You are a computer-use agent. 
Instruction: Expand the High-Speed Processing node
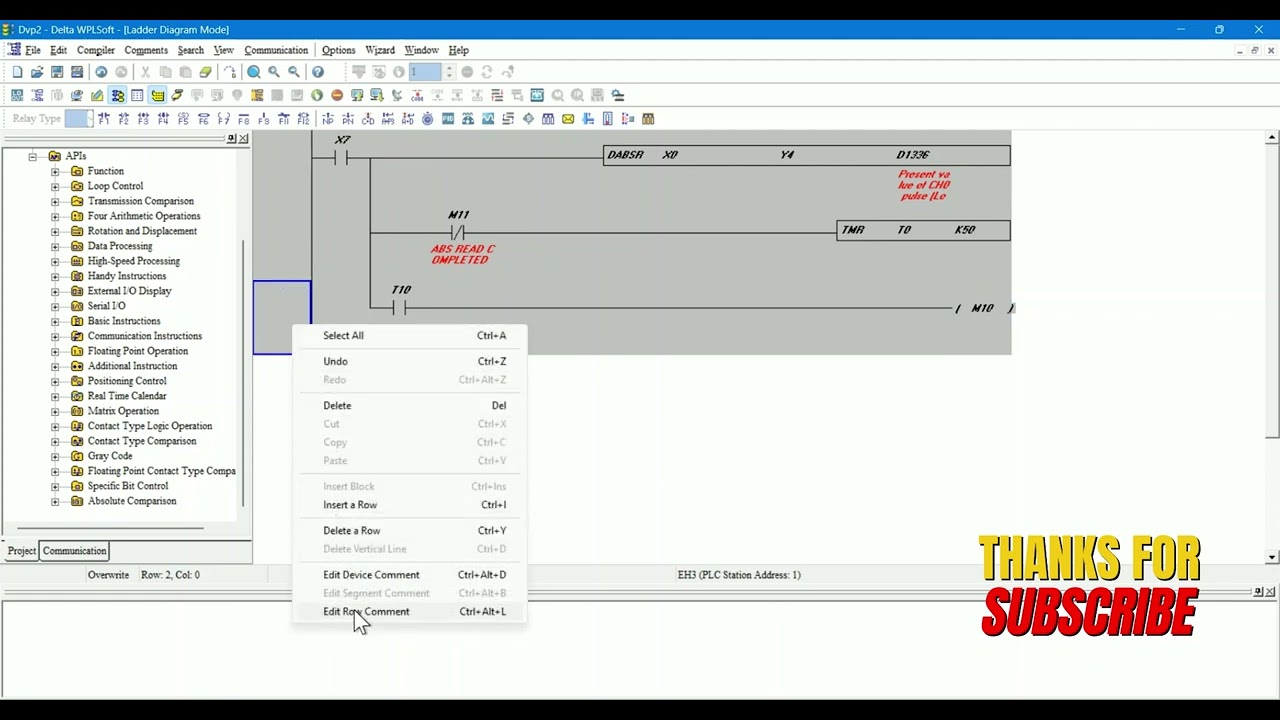pos(55,261)
